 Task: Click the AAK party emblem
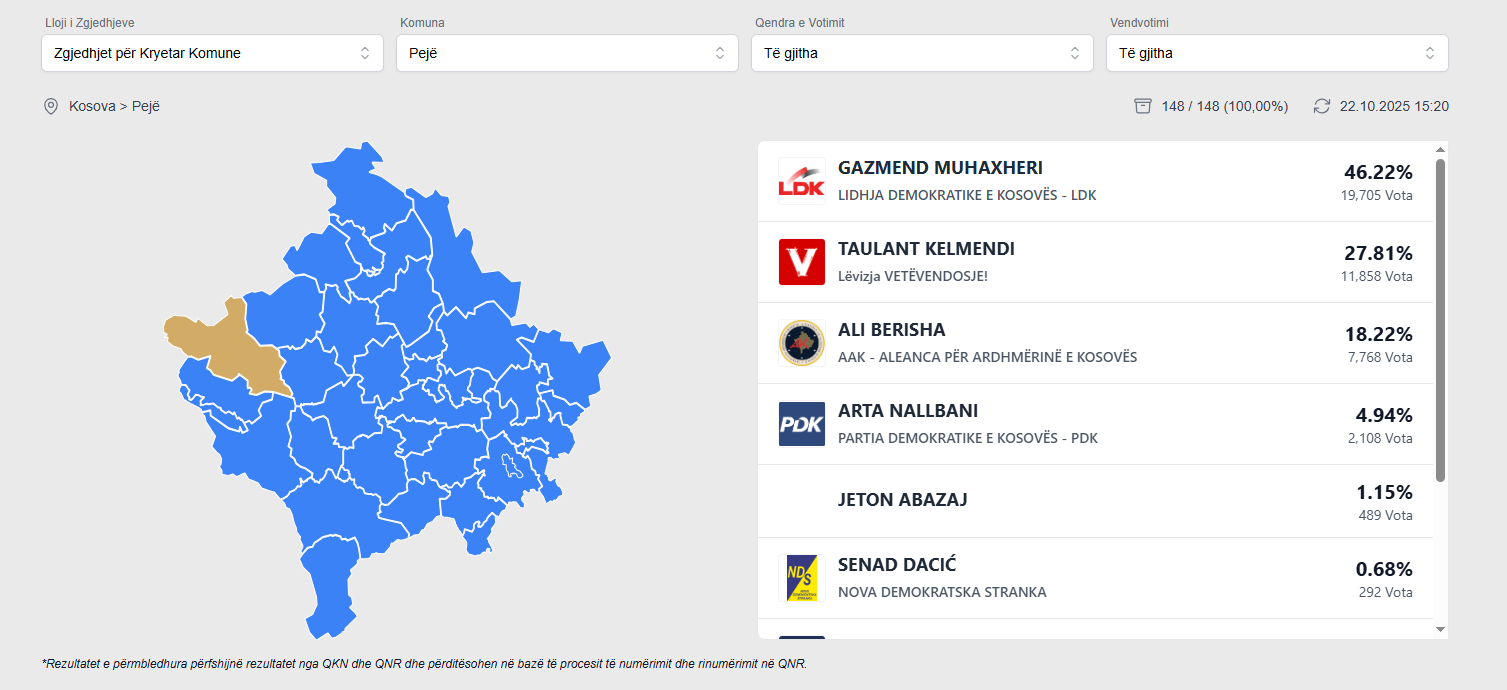tap(801, 343)
